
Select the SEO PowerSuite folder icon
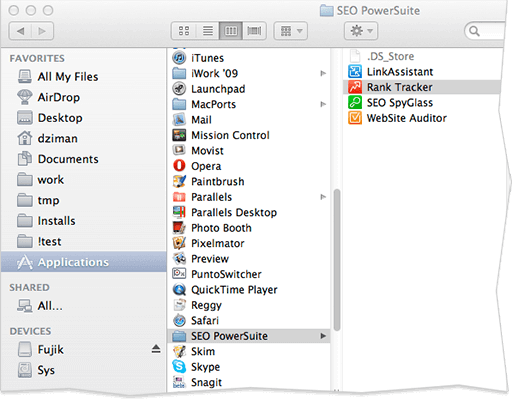coord(179,336)
